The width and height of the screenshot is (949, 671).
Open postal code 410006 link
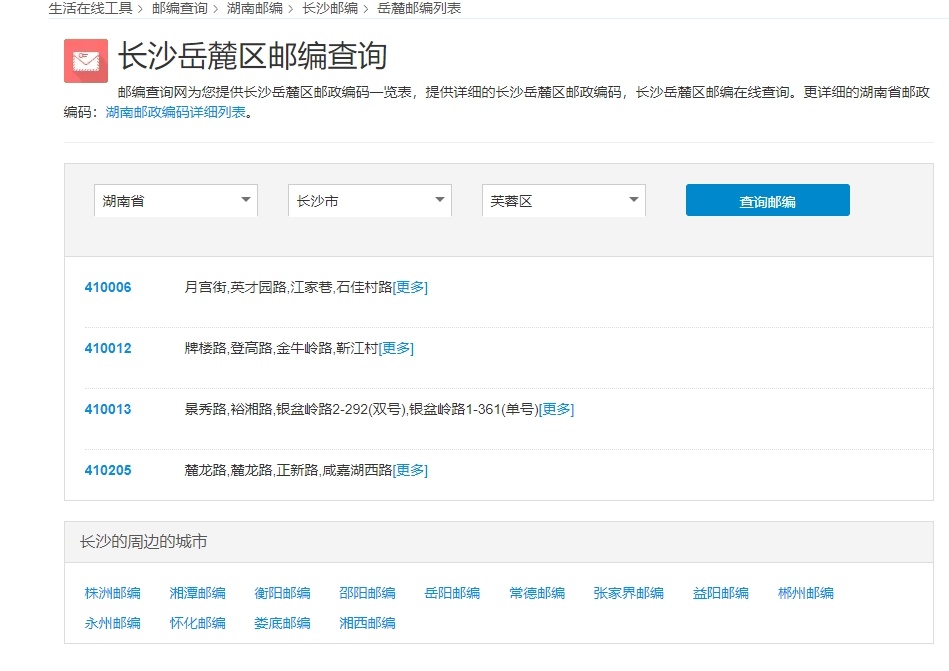click(x=108, y=288)
